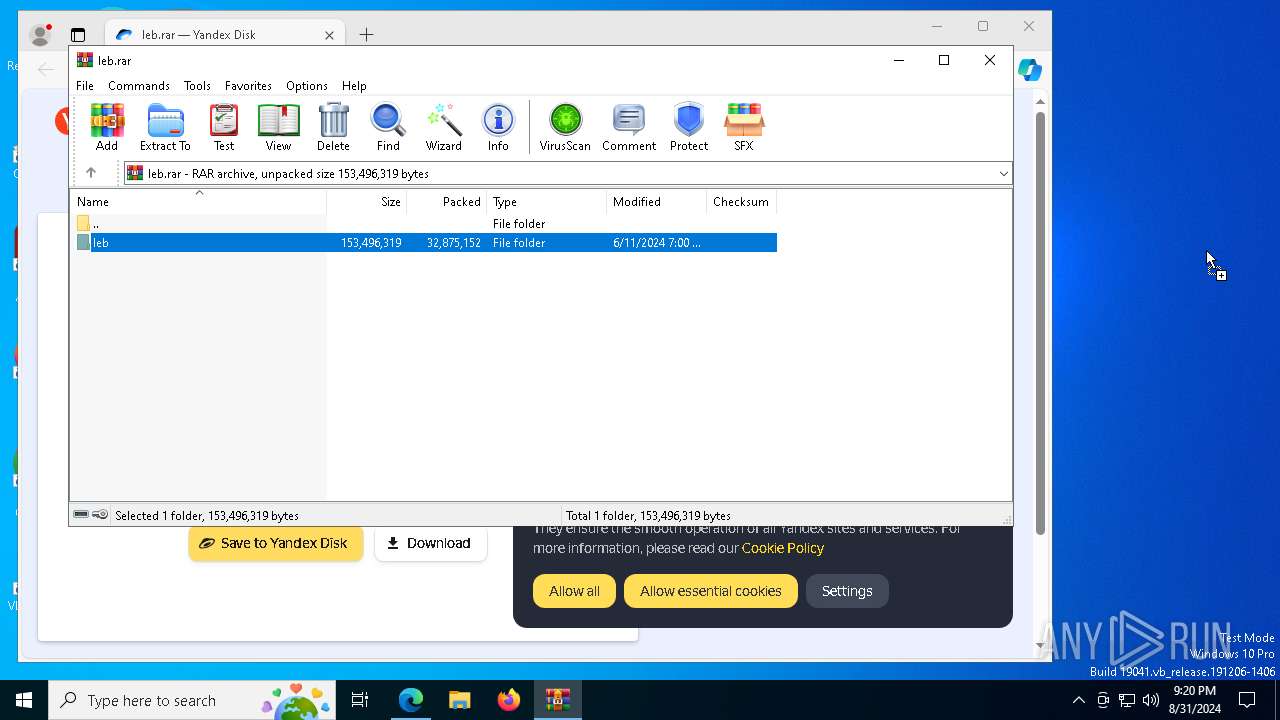Open the Edge tab actions icon

coord(78,35)
